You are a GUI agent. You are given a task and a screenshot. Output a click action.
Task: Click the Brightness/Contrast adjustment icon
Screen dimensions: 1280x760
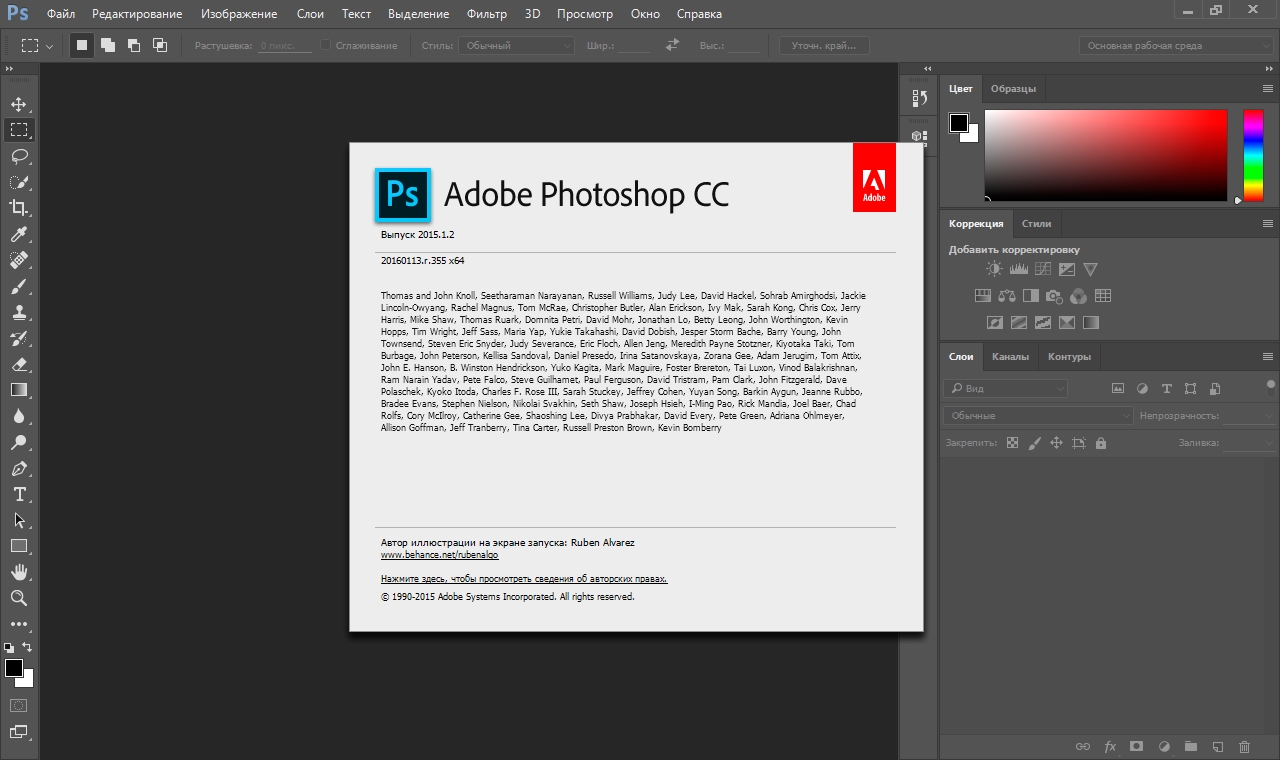point(994,269)
